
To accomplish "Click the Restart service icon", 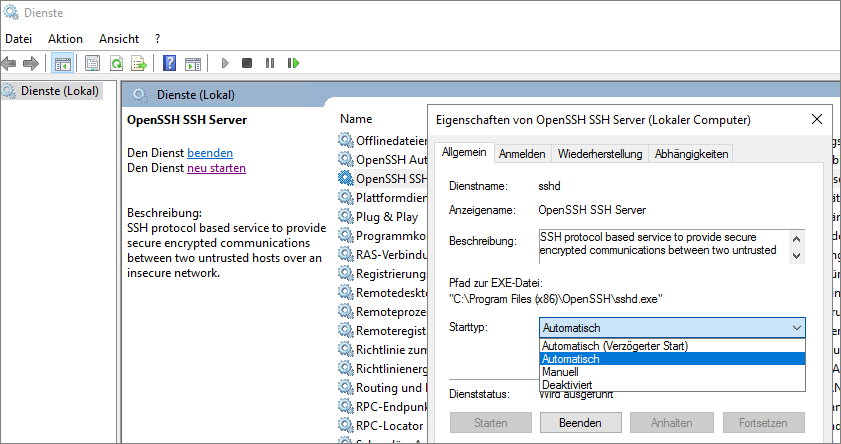I will click(x=293, y=63).
